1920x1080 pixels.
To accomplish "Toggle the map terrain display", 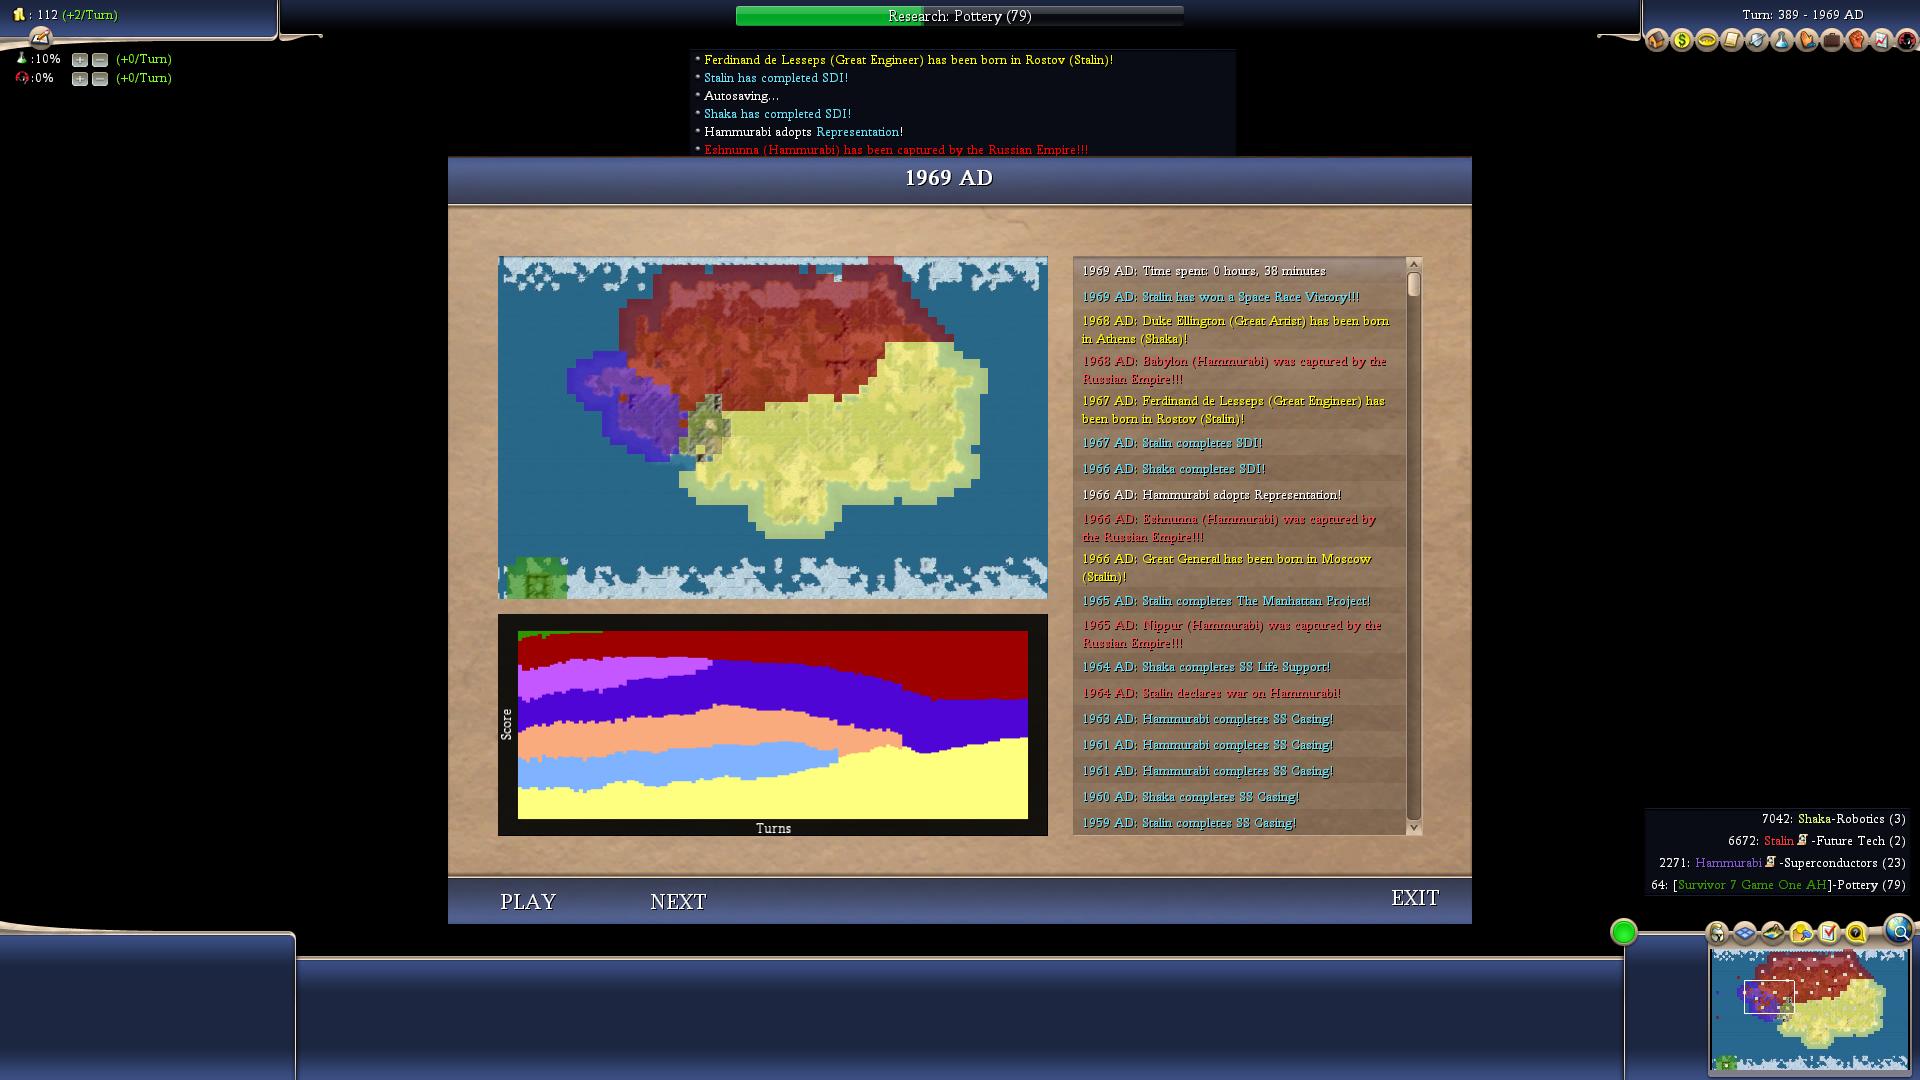I will 1773,933.
